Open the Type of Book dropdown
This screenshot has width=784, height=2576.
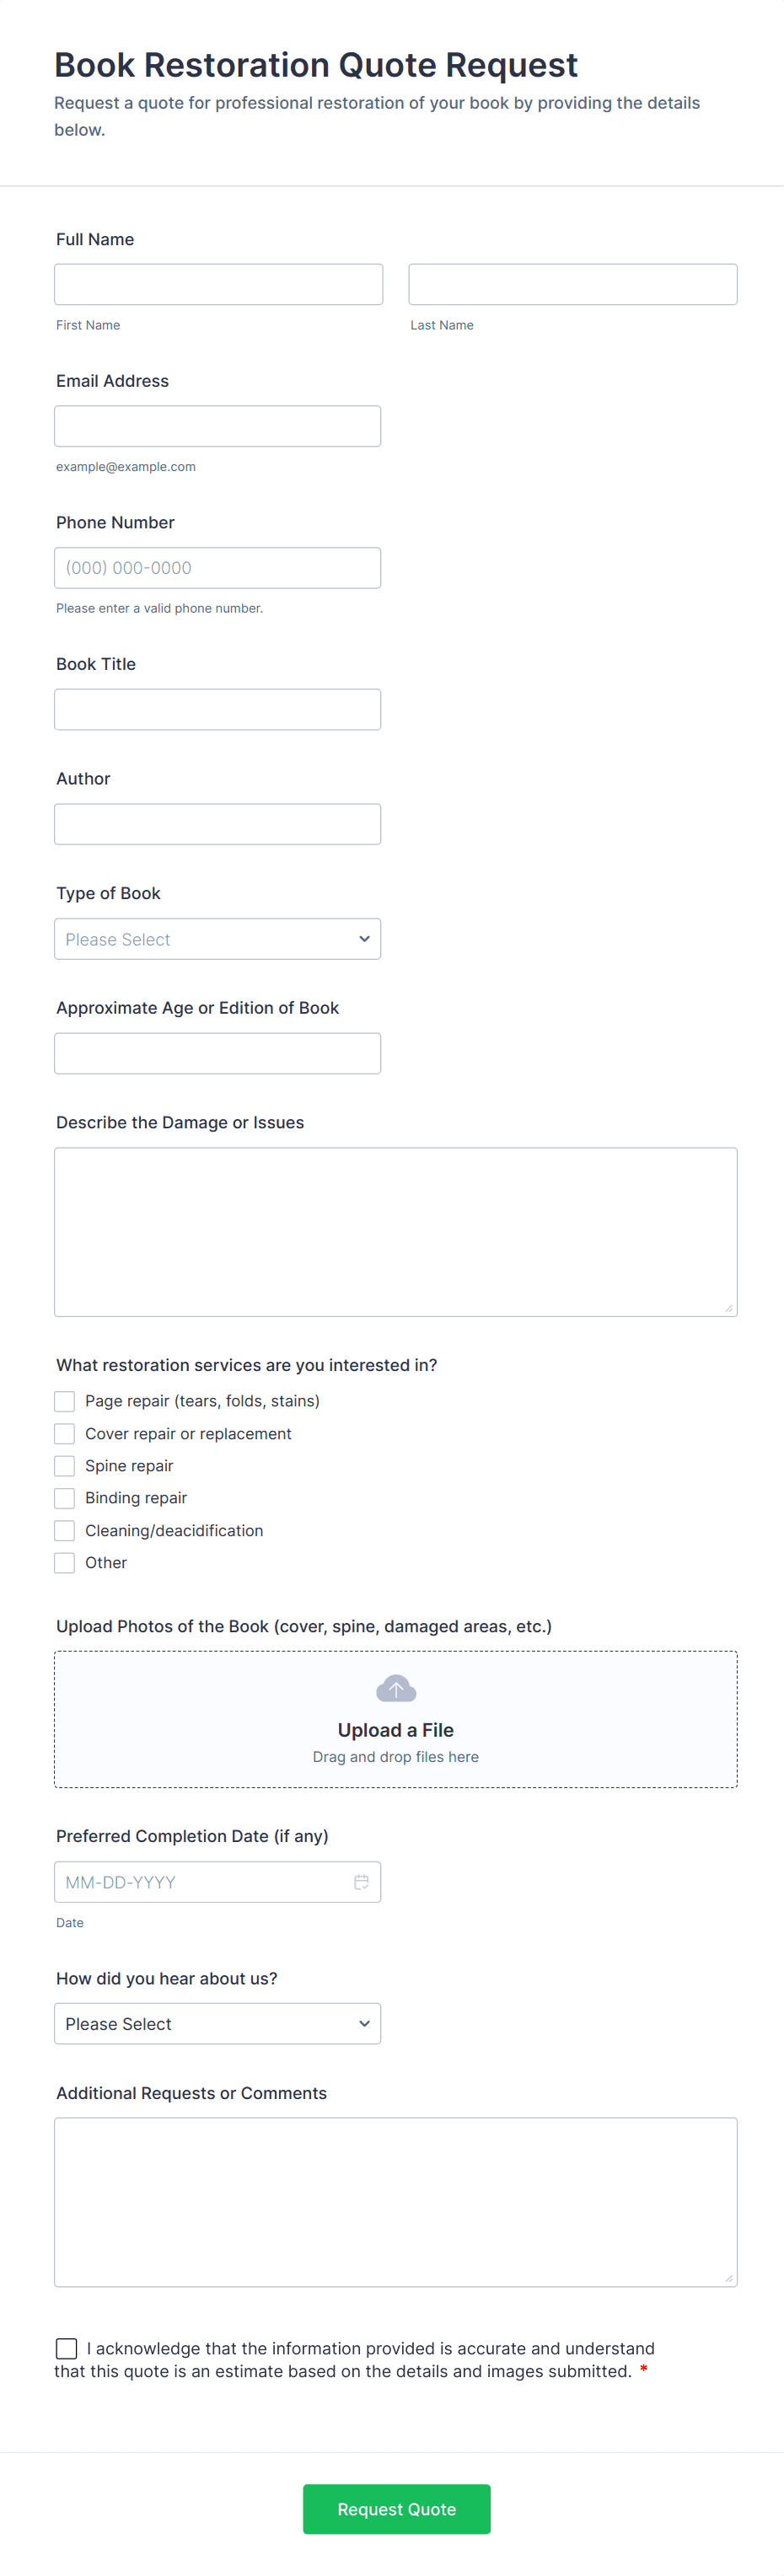click(x=217, y=939)
